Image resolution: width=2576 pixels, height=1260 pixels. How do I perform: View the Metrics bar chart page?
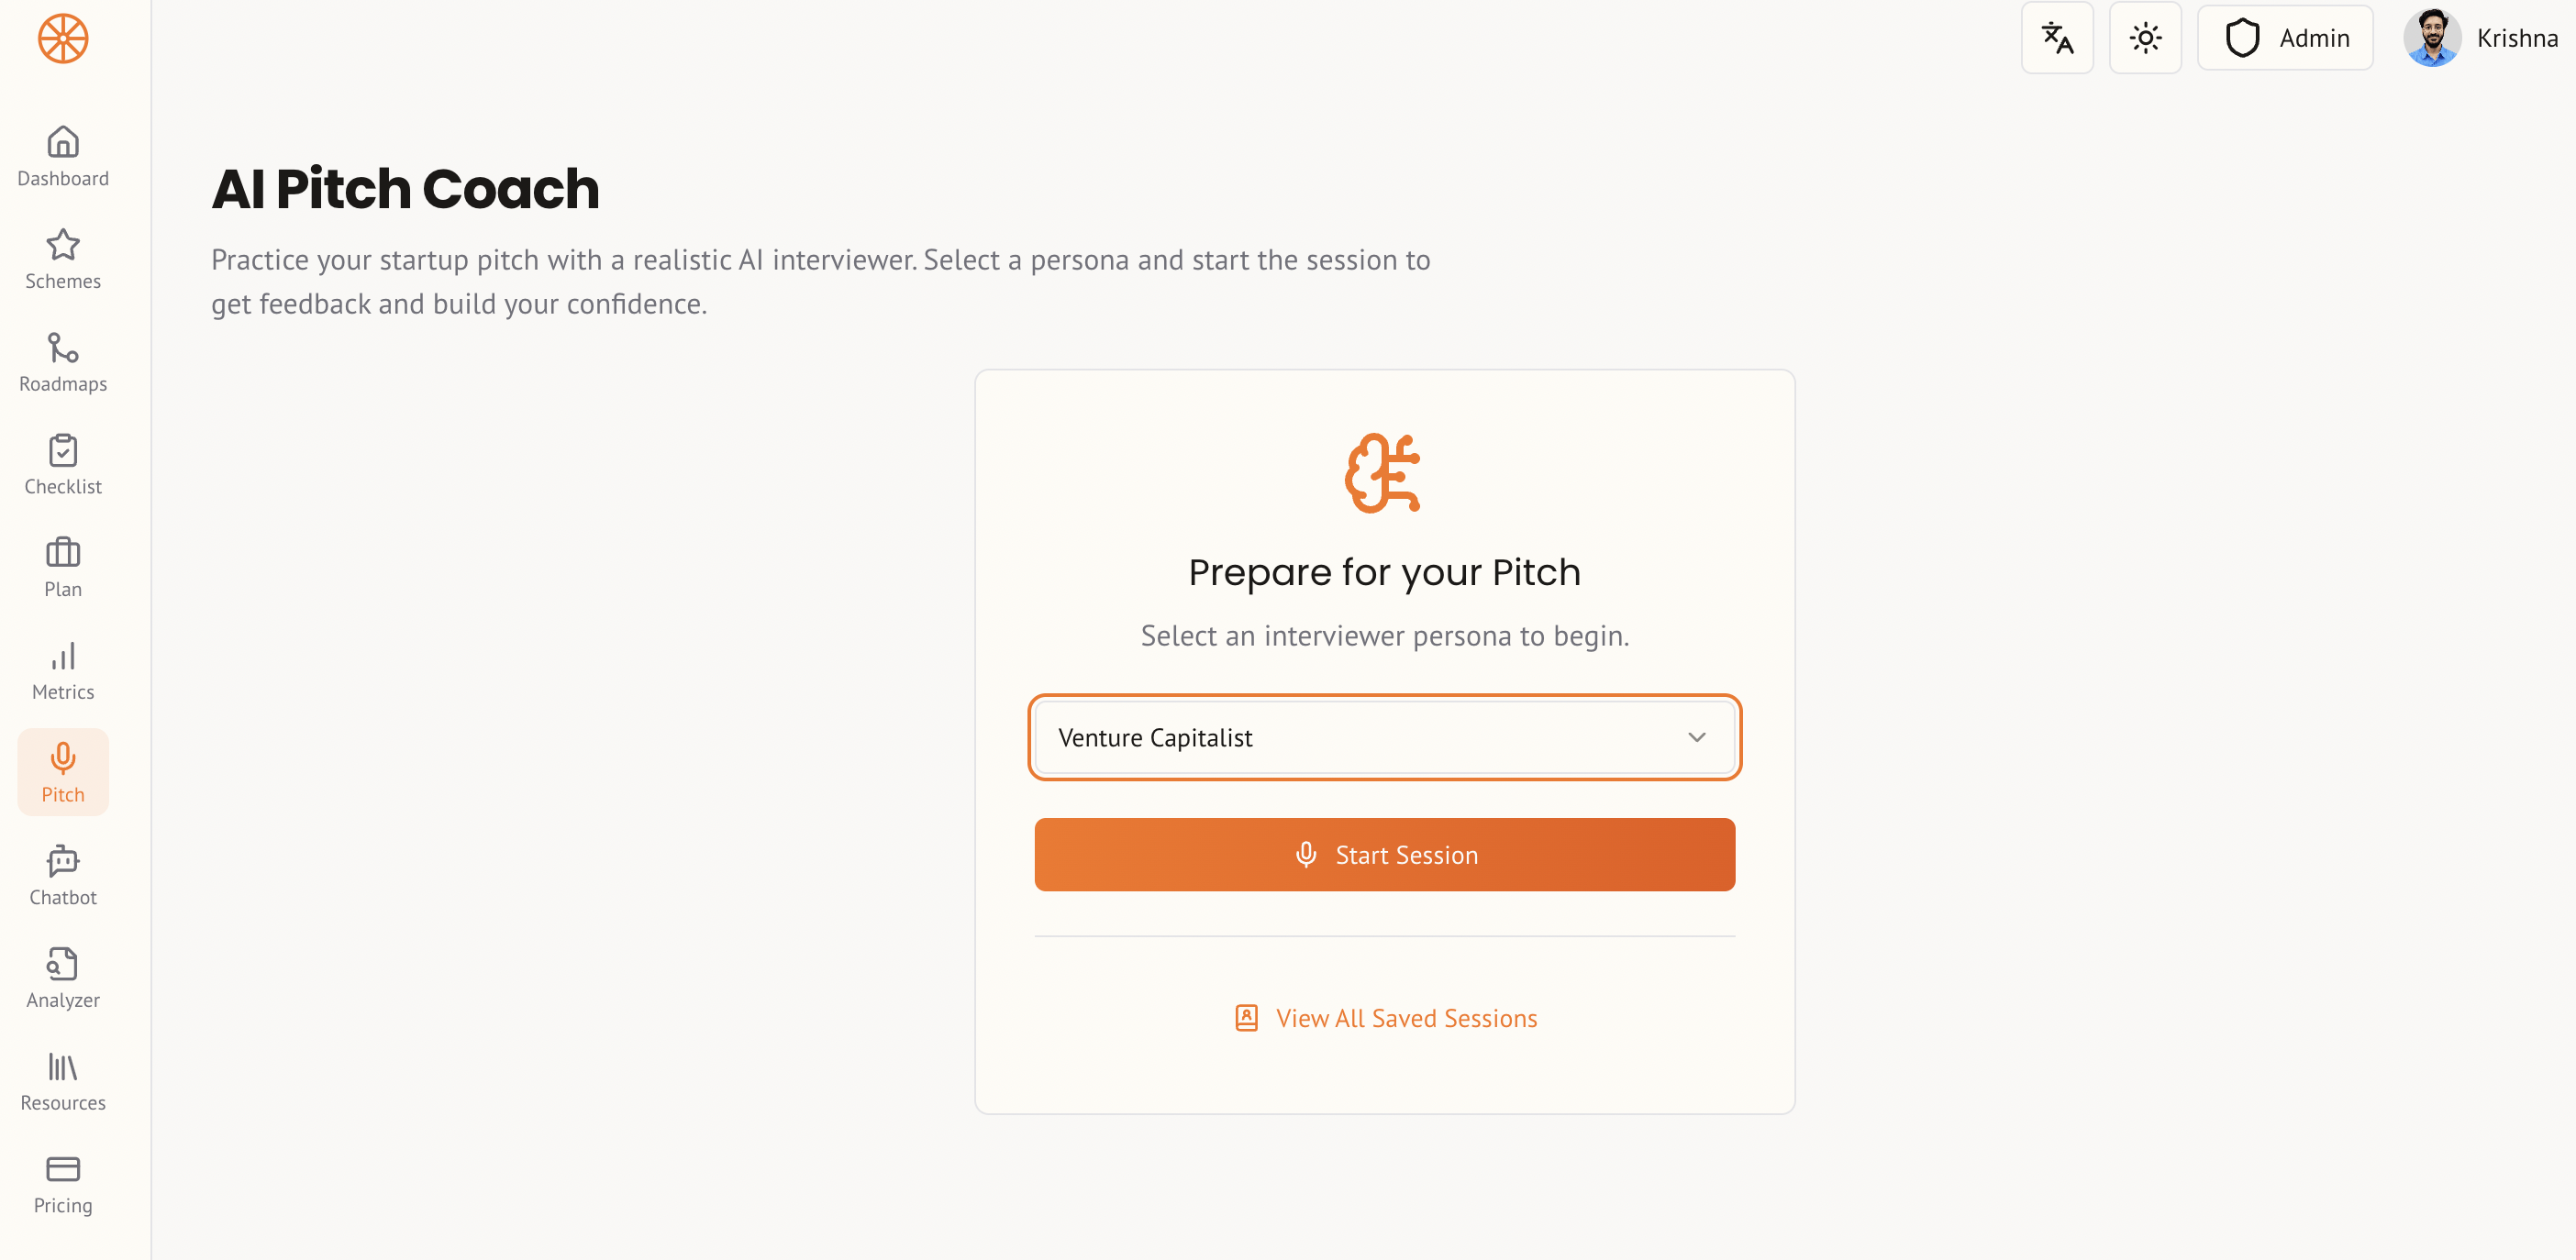tap(63, 670)
